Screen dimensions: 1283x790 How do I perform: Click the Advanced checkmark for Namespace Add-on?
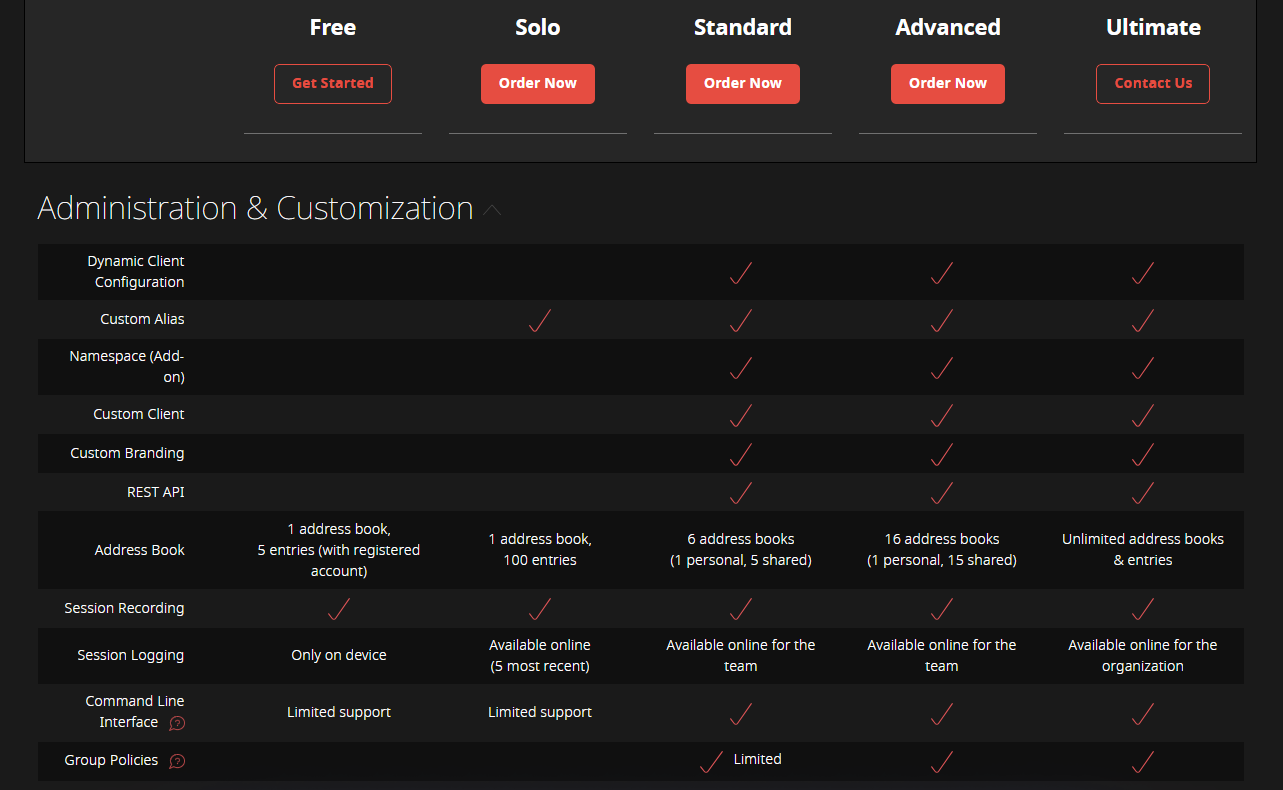942,368
